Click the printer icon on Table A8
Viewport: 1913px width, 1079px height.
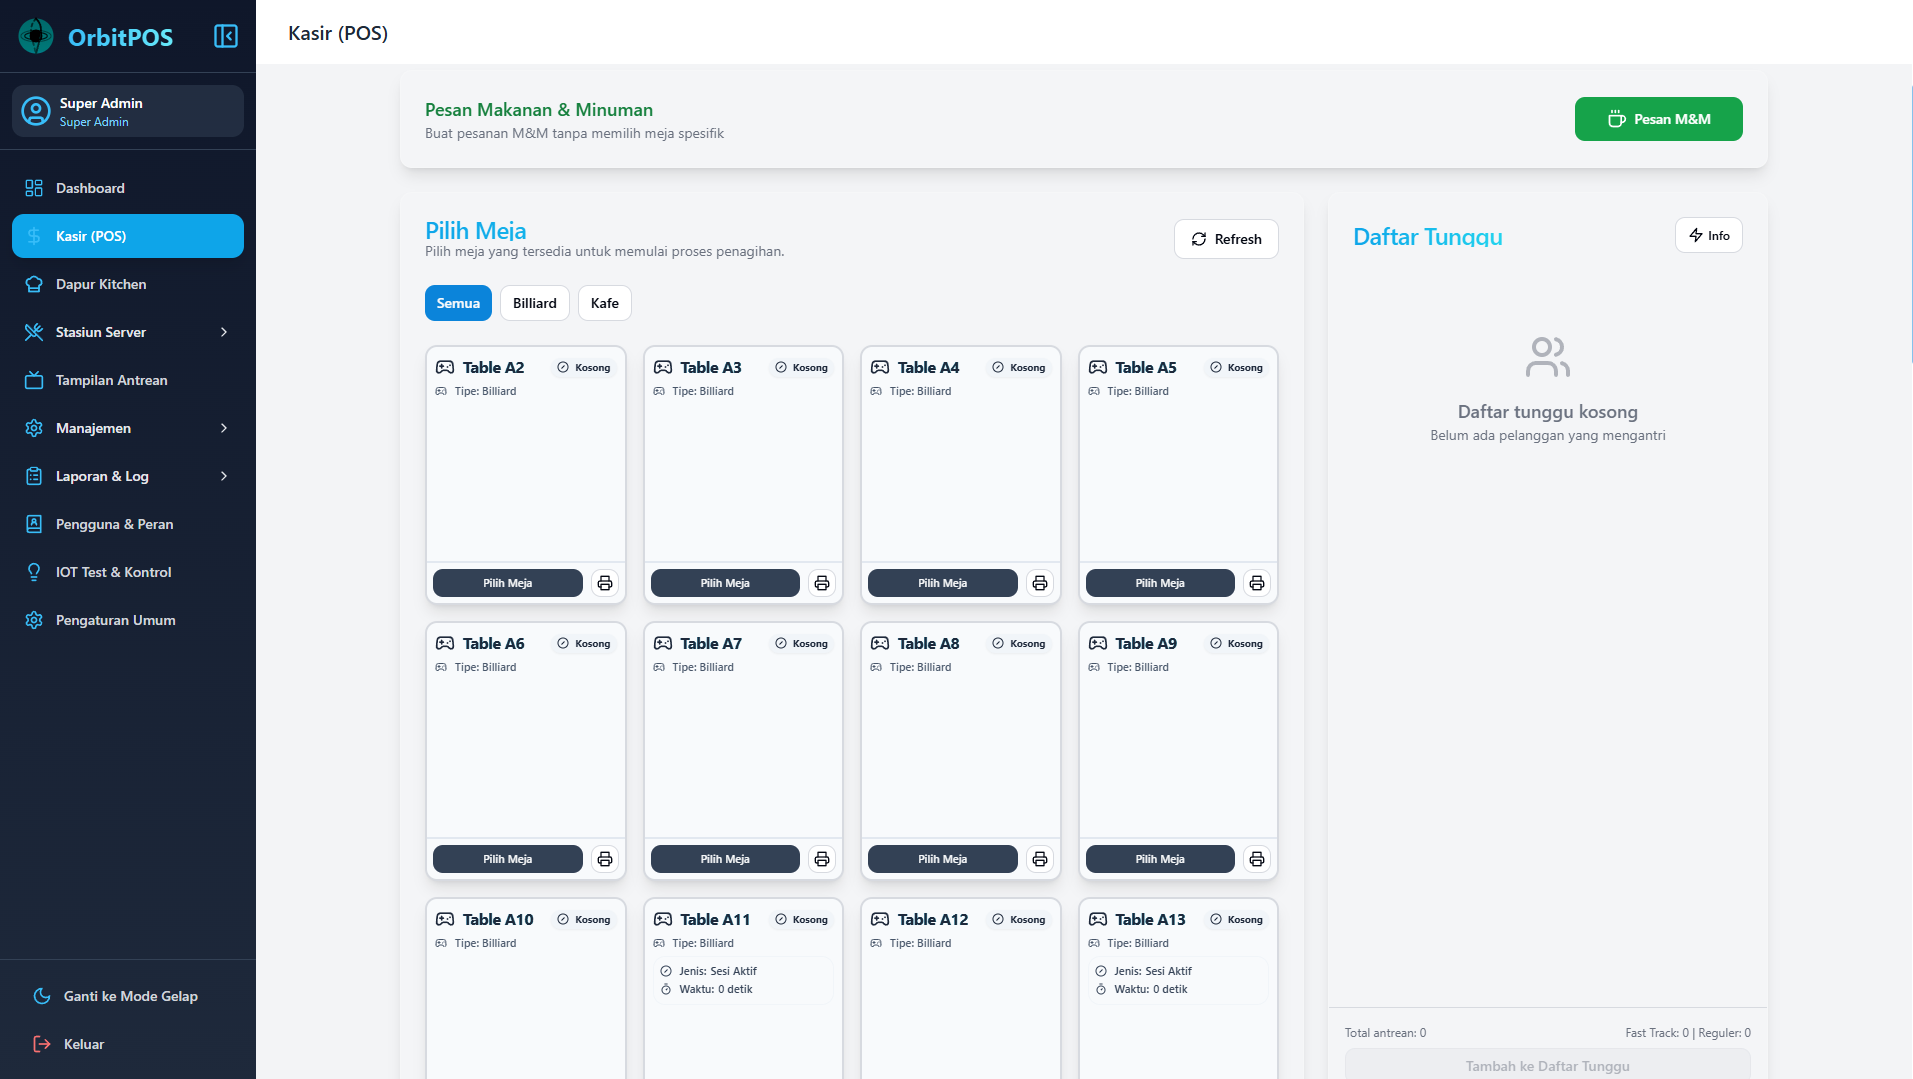coord(1040,859)
